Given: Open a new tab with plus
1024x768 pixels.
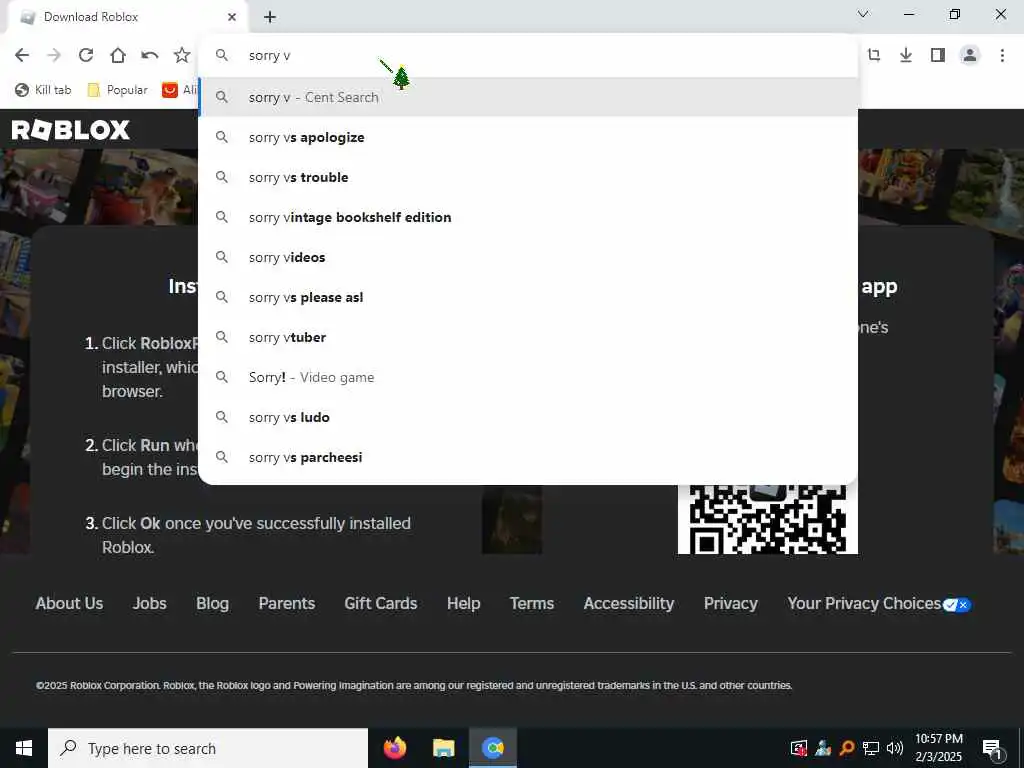Looking at the screenshot, I should 270,17.
